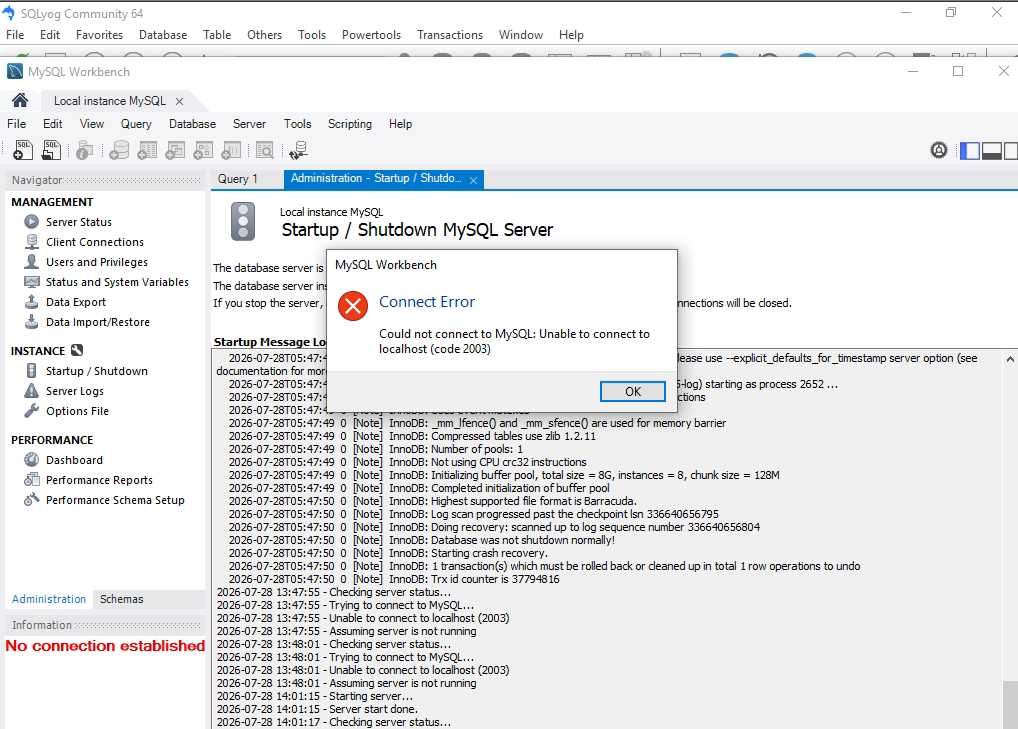Image resolution: width=1018 pixels, height=729 pixels.
Task: Open SQLyog Favorites menu
Action: (99, 35)
